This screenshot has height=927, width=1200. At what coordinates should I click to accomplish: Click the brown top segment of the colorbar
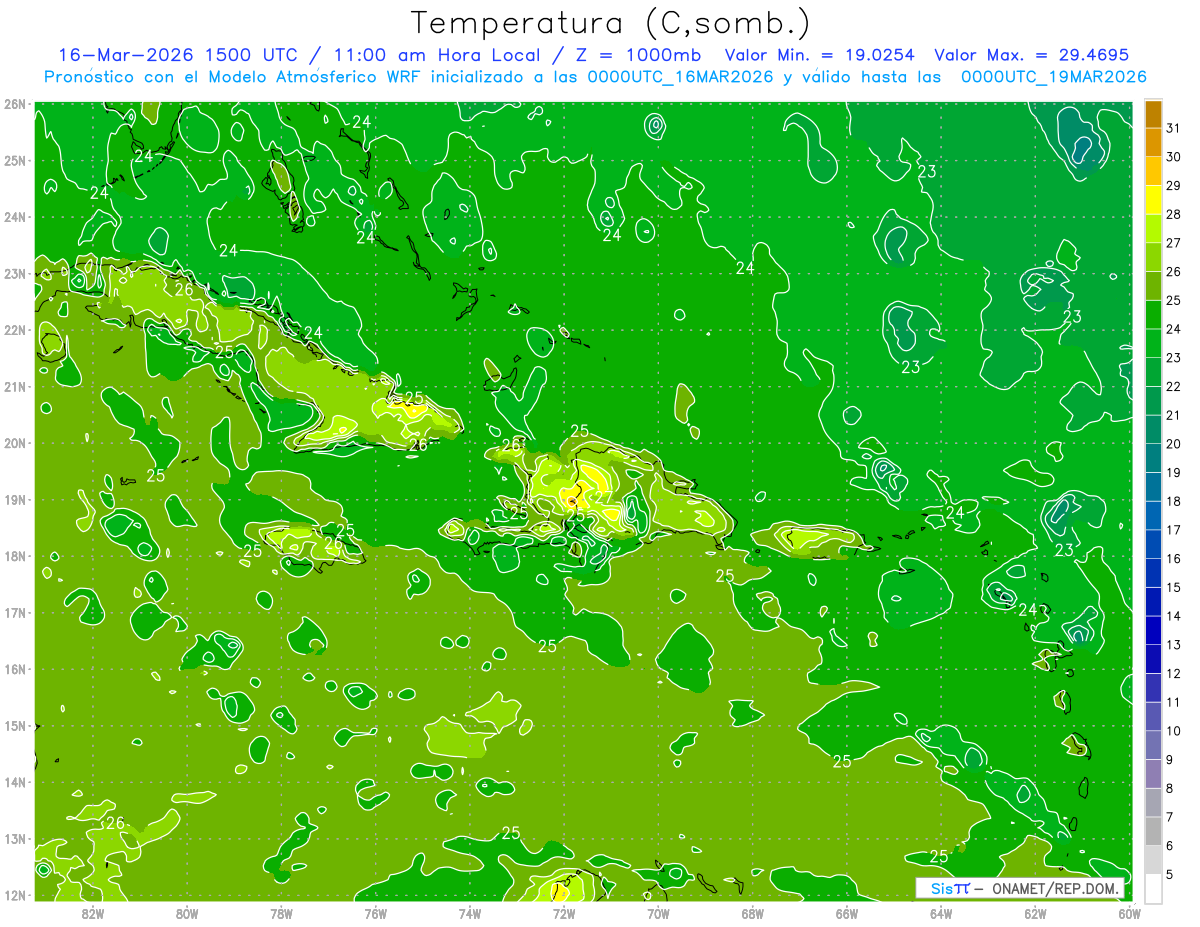click(x=1153, y=114)
